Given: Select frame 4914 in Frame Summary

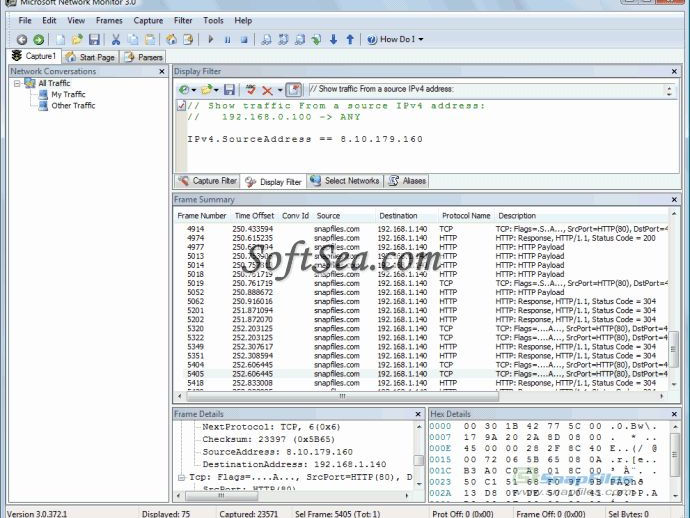Looking at the screenshot, I should 422,229.
